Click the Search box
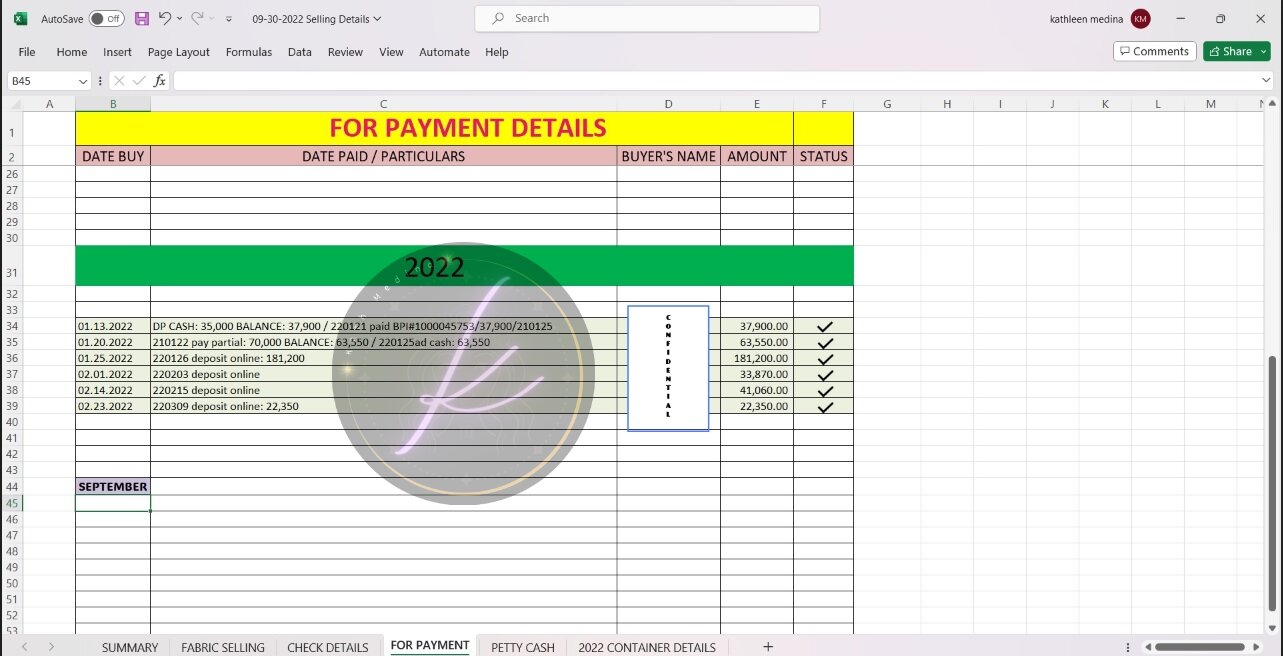This screenshot has height=656, width=1283. (647, 18)
